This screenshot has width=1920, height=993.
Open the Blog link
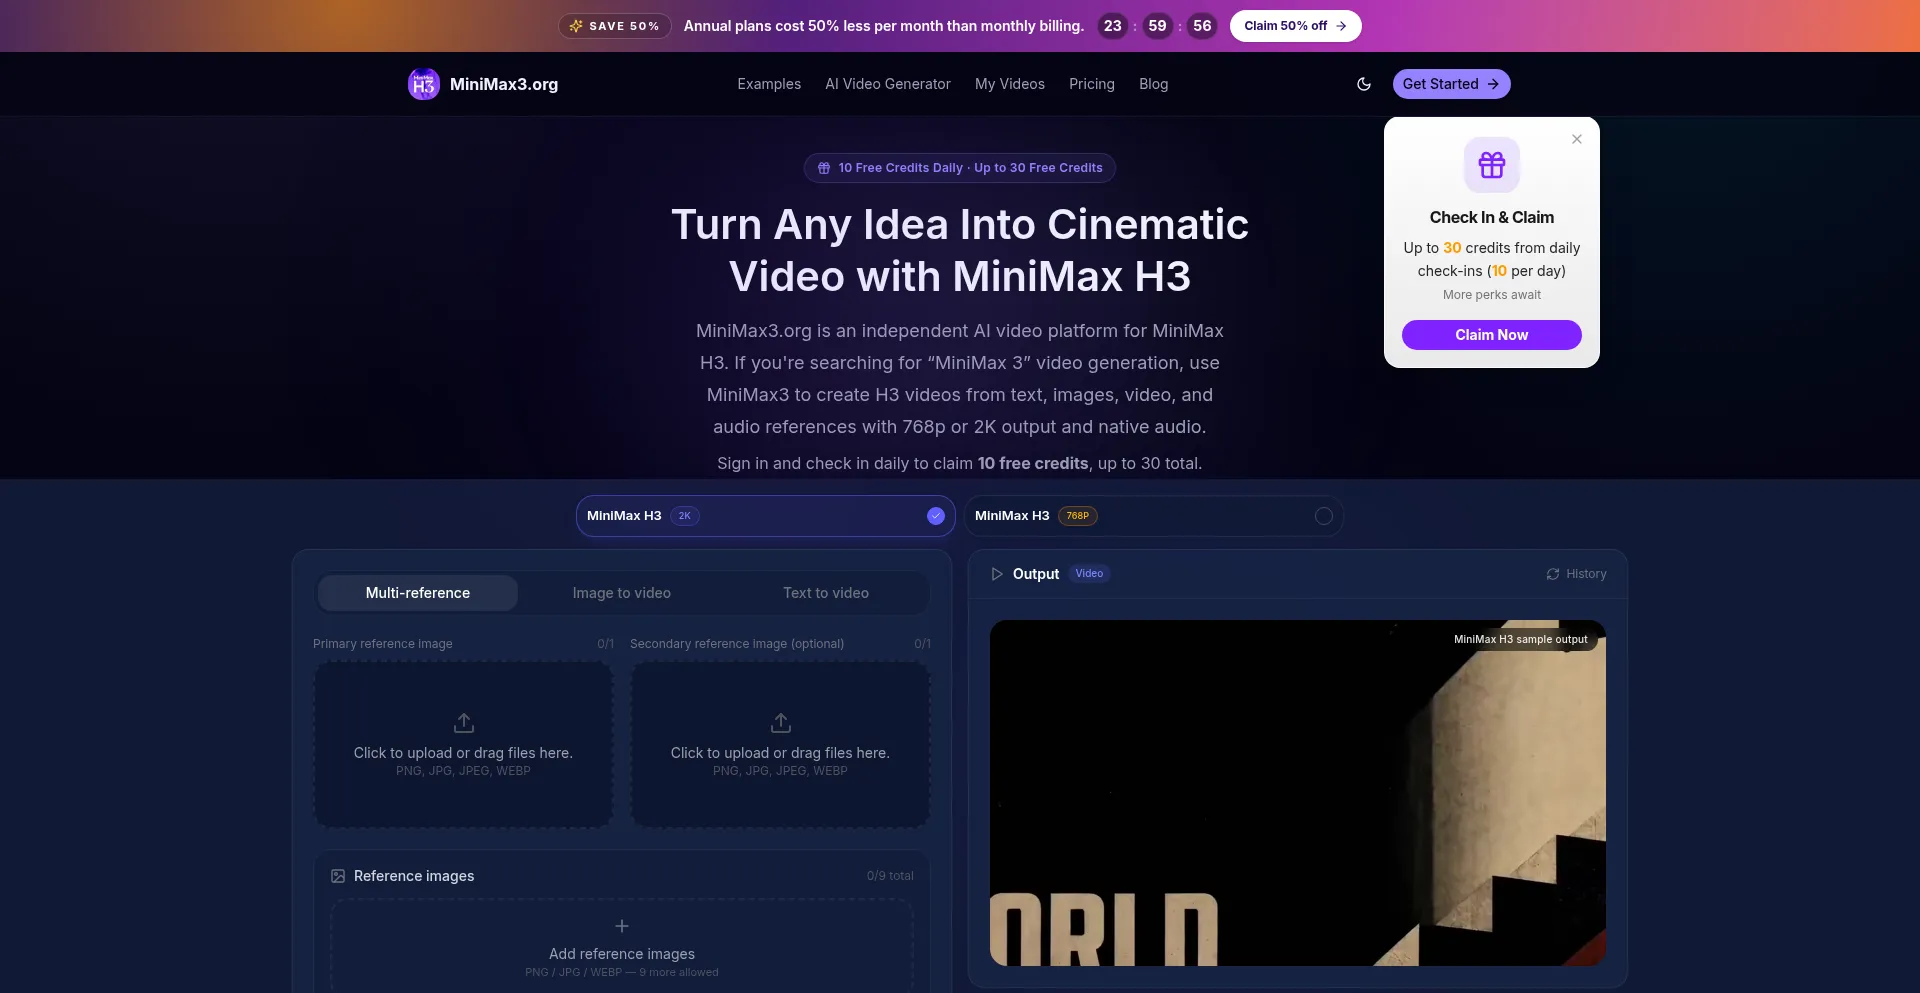click(1153, 84)
